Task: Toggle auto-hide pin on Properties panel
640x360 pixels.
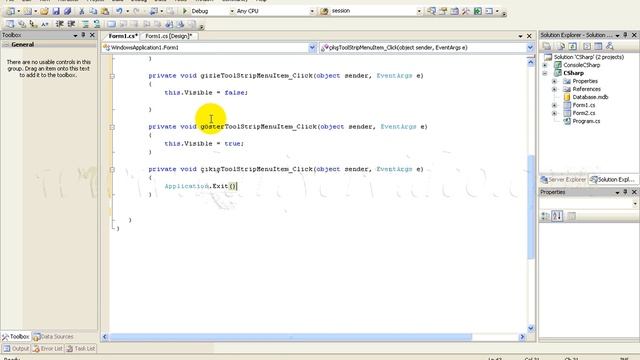Action: 625,192
